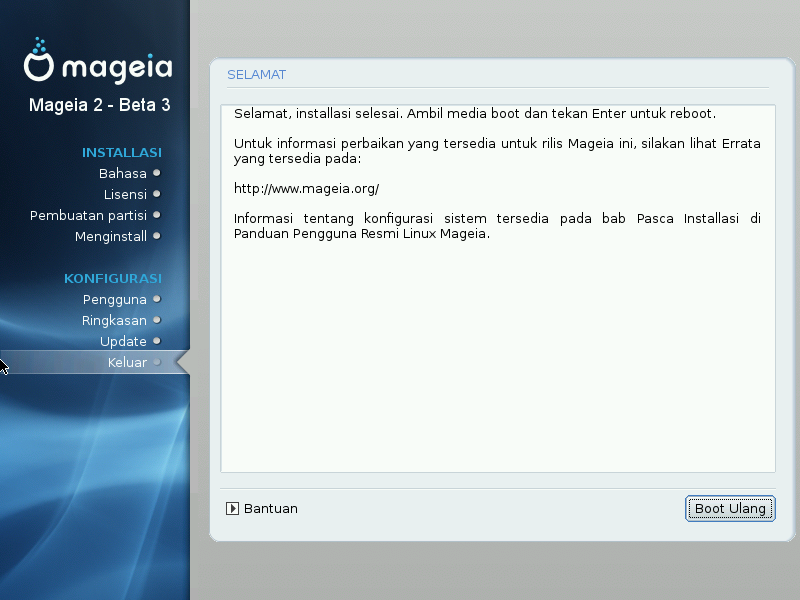This screenshot has width=800, height=600.
Task: Select the Bahasa step in the sidebar
Action: (122, 173)
